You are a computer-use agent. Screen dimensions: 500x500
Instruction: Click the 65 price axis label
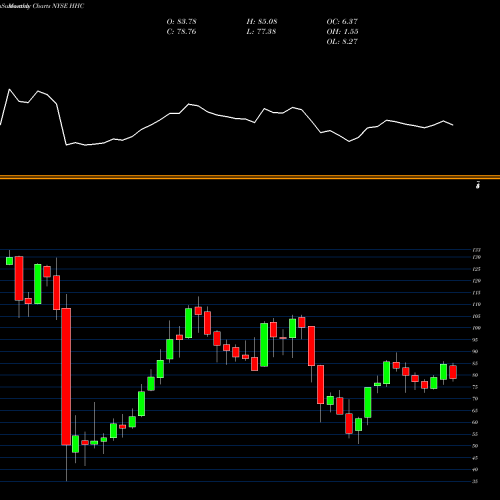click(475, 411)
